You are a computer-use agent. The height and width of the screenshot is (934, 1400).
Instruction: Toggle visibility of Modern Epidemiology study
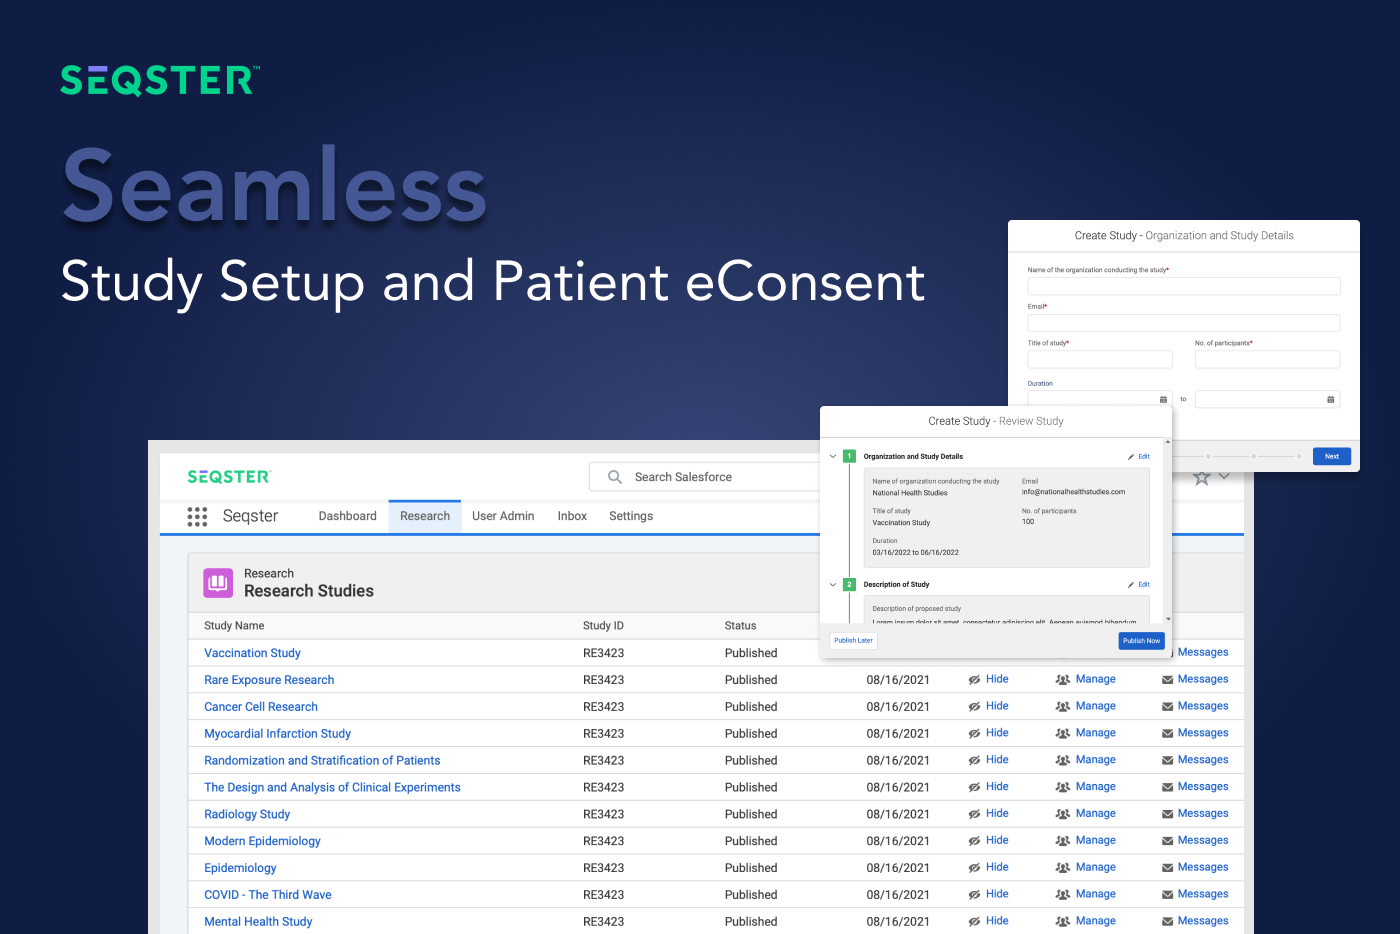(975, 840)
